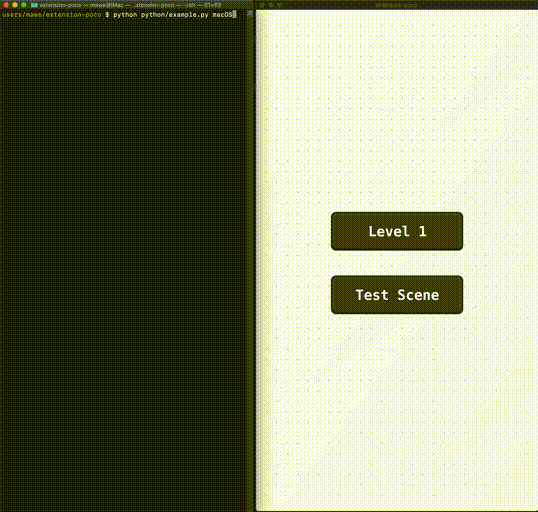Click the dollar sign prompt symbol
The width and height of the screenshot is (538, 512).
click(x=107, y=14)
